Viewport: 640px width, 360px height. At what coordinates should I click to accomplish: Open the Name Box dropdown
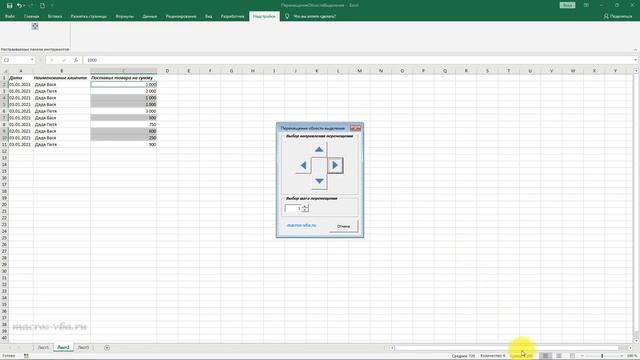pyautogui.click(x=32, y=60)
